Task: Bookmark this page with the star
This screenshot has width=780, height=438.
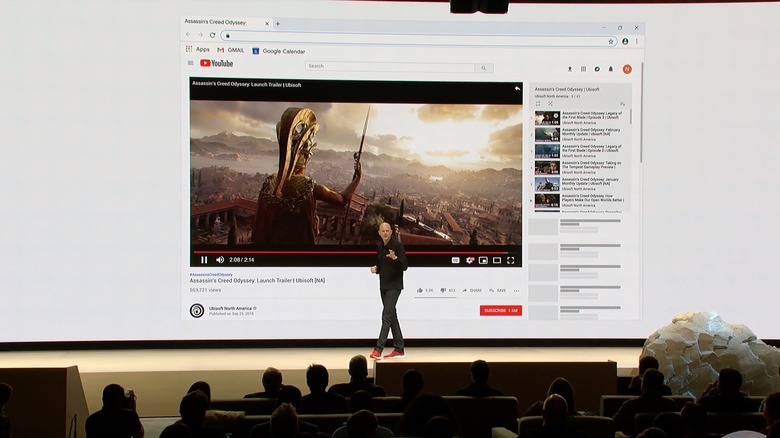Action: (x=611, y=42)
